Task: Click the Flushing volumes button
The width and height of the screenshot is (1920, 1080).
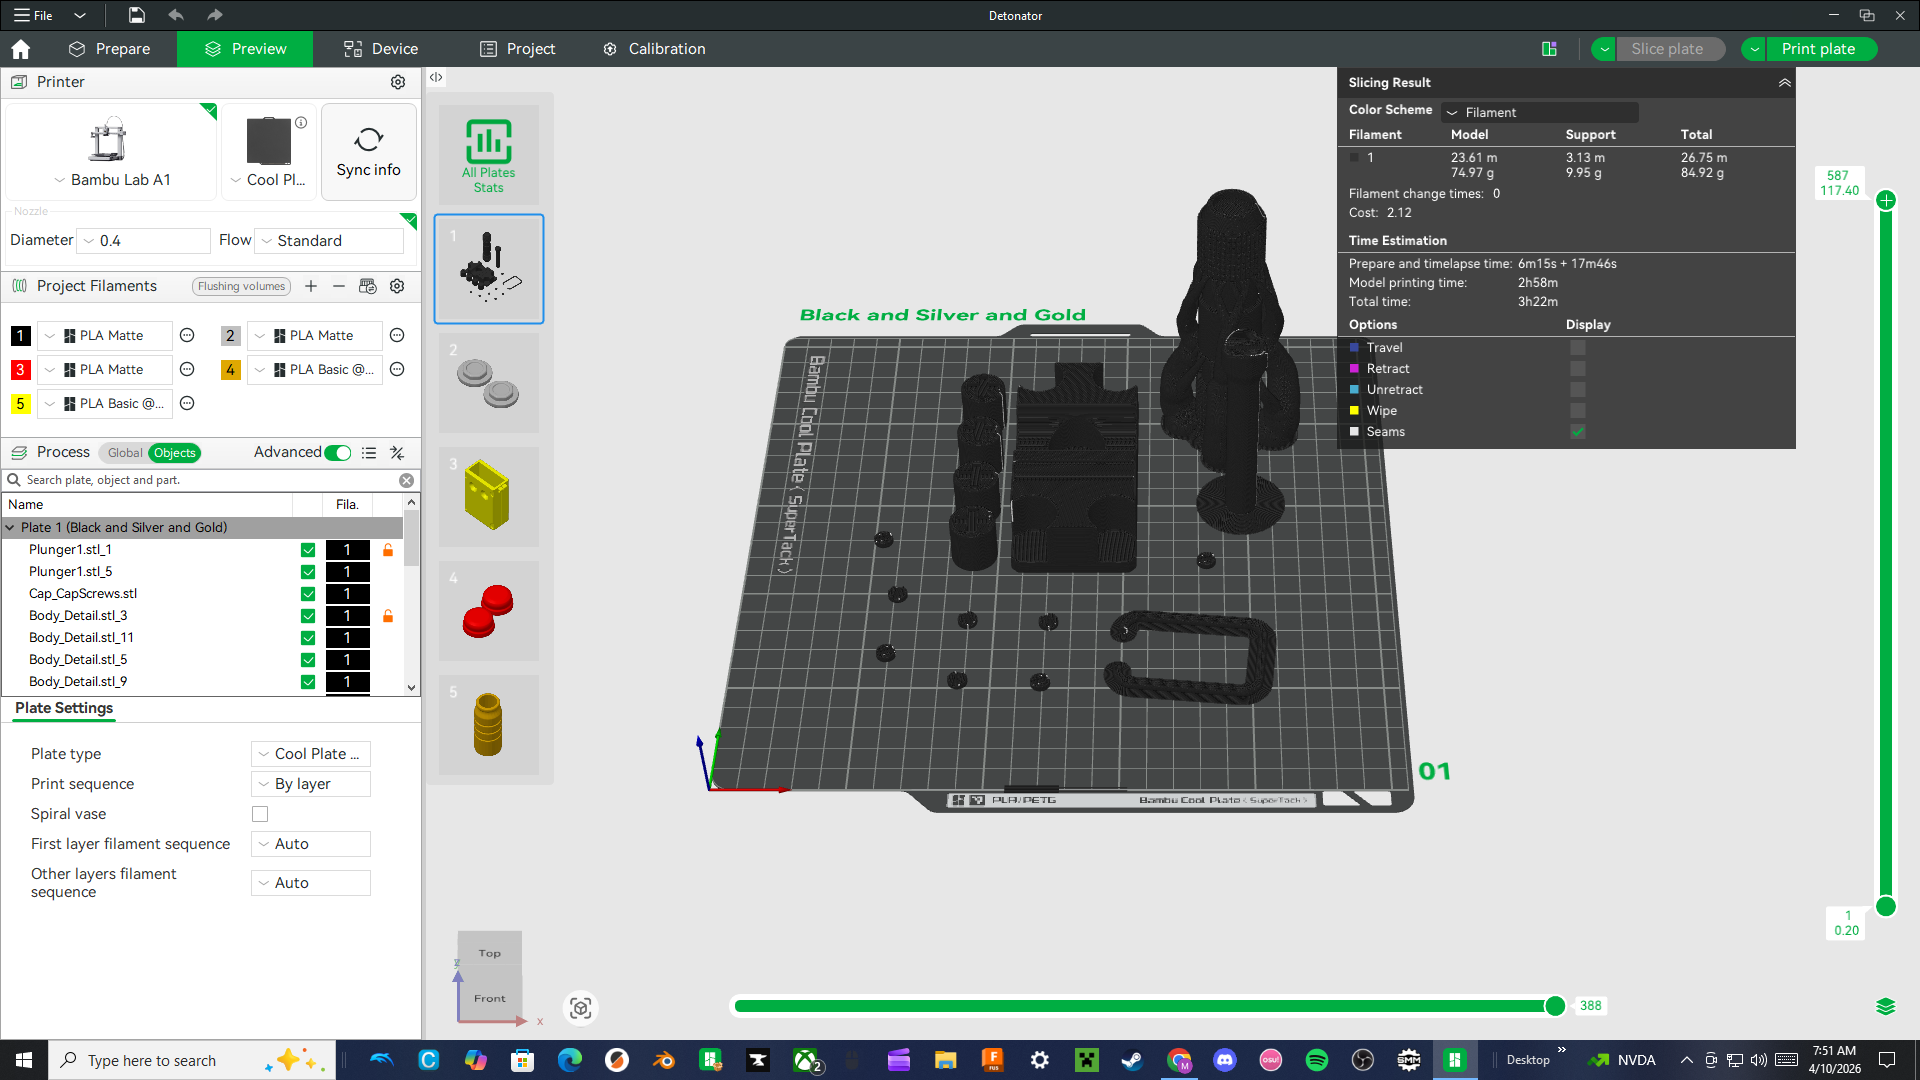Action: [242, 286]
